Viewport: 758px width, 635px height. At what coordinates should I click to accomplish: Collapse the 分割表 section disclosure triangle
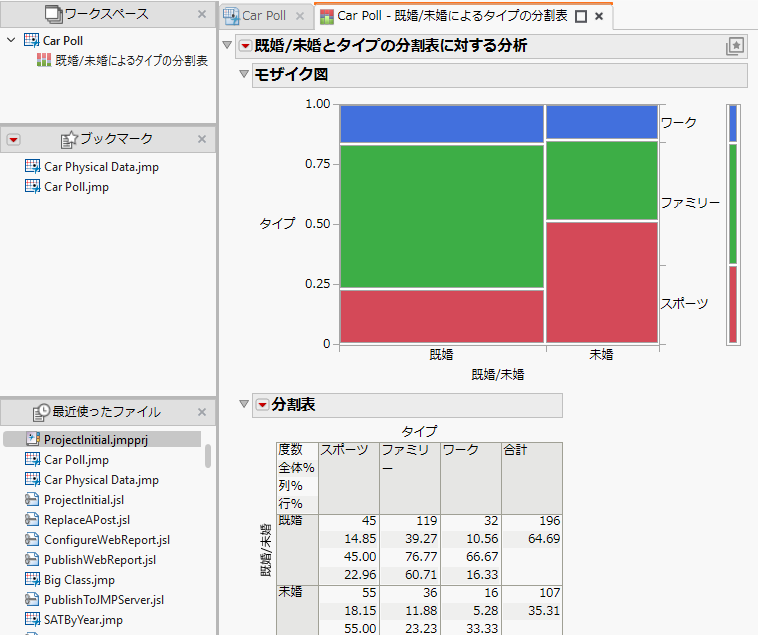[x=244, y=404]
